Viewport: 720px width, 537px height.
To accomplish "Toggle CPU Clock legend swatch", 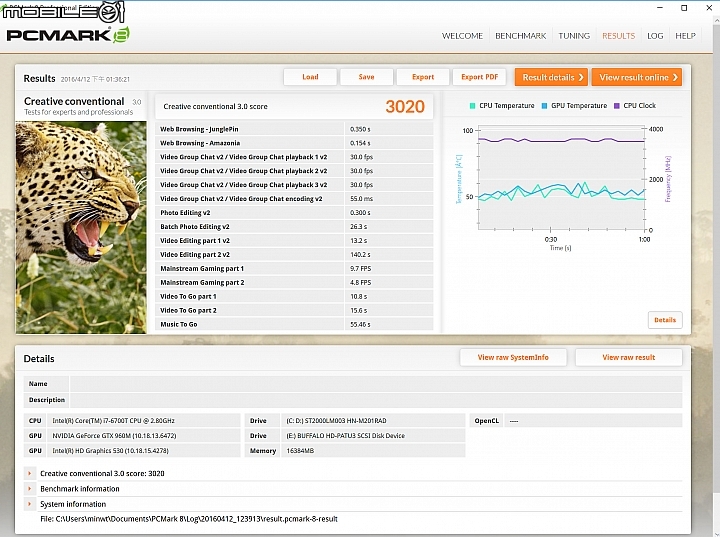I will [x=617, y=106].
